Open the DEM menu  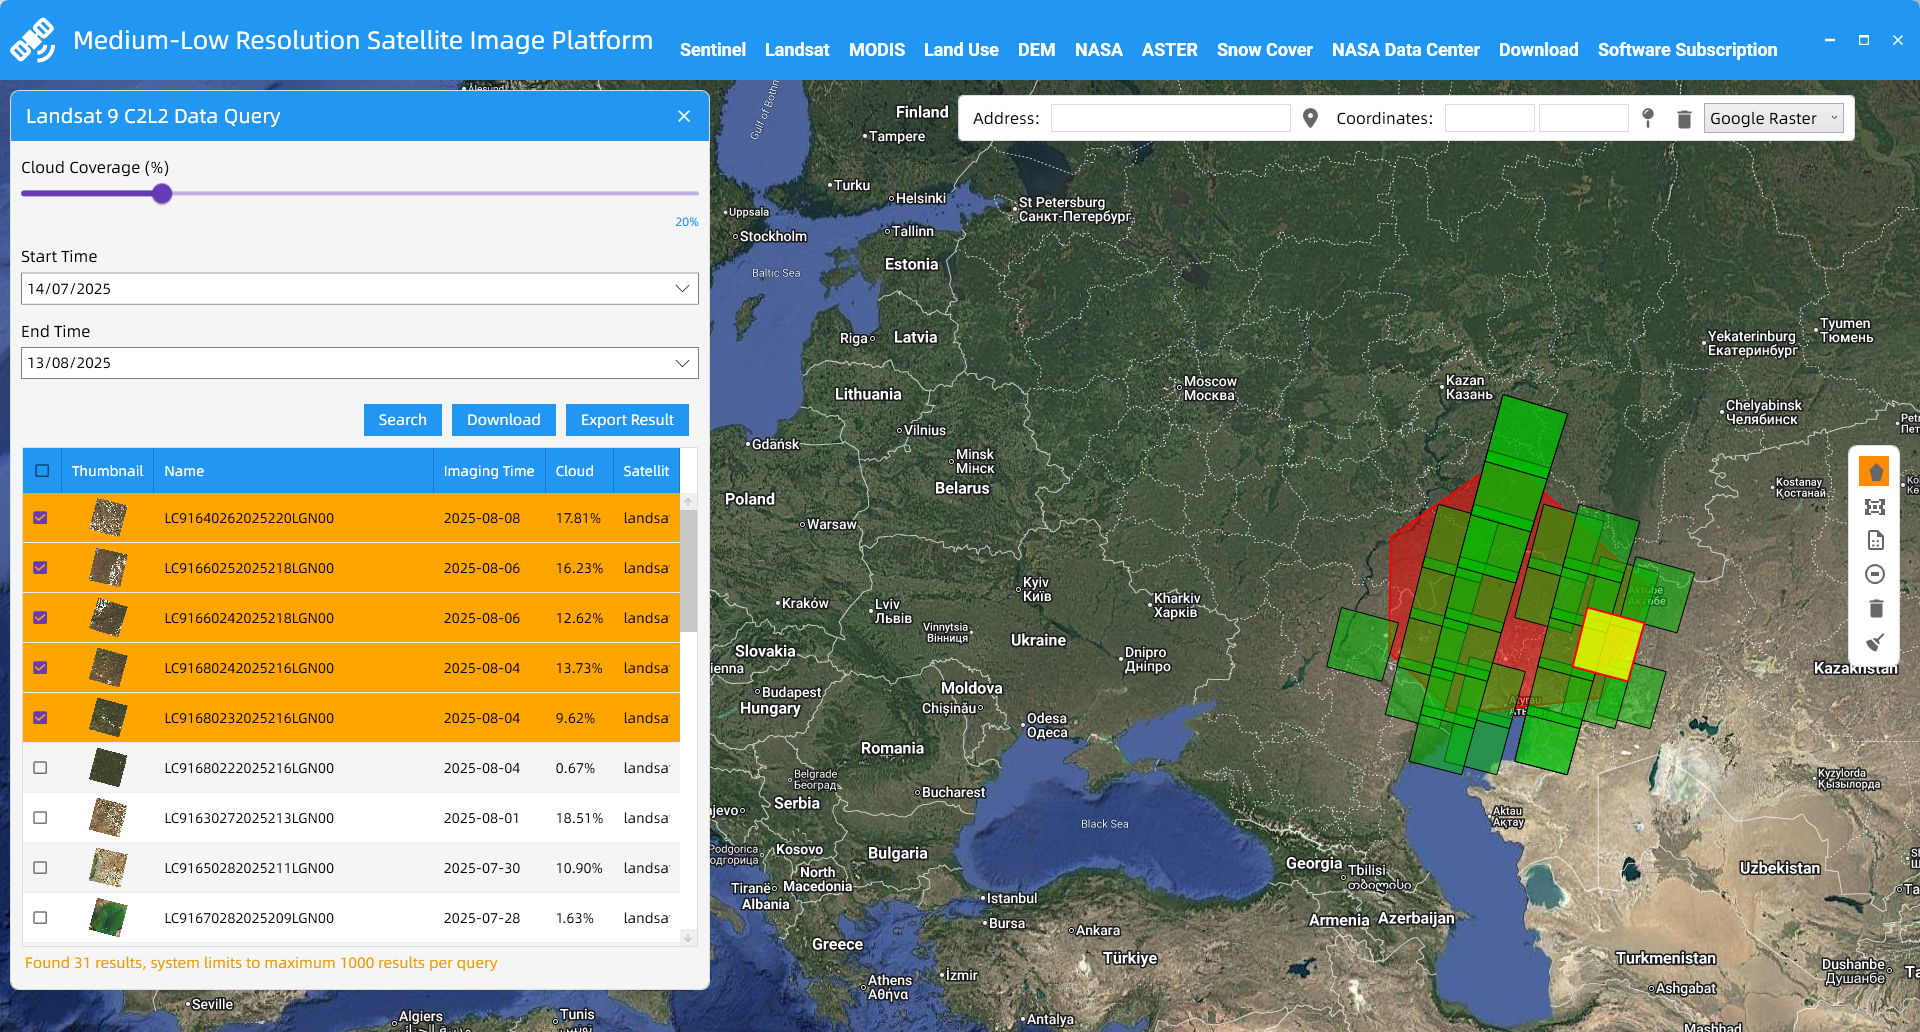pos(1037,50)
